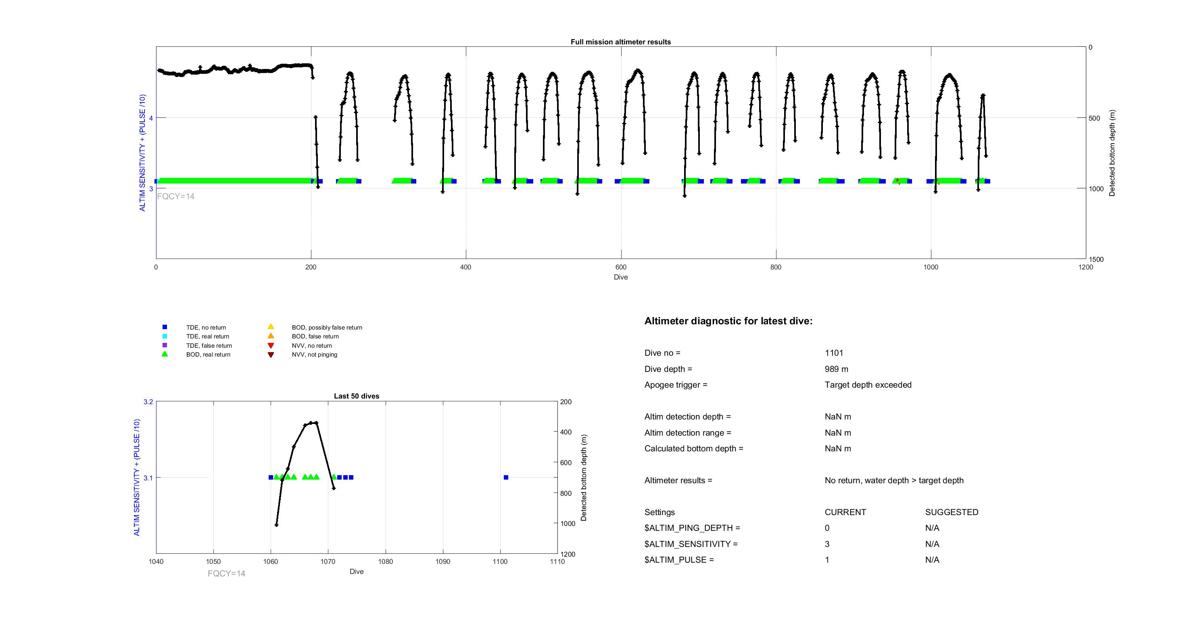The height and width of the screenshot is (622, 1200).
Task: Click the yellow triangle 'BOD, possibly false return' marker
Action: [270, 327]
